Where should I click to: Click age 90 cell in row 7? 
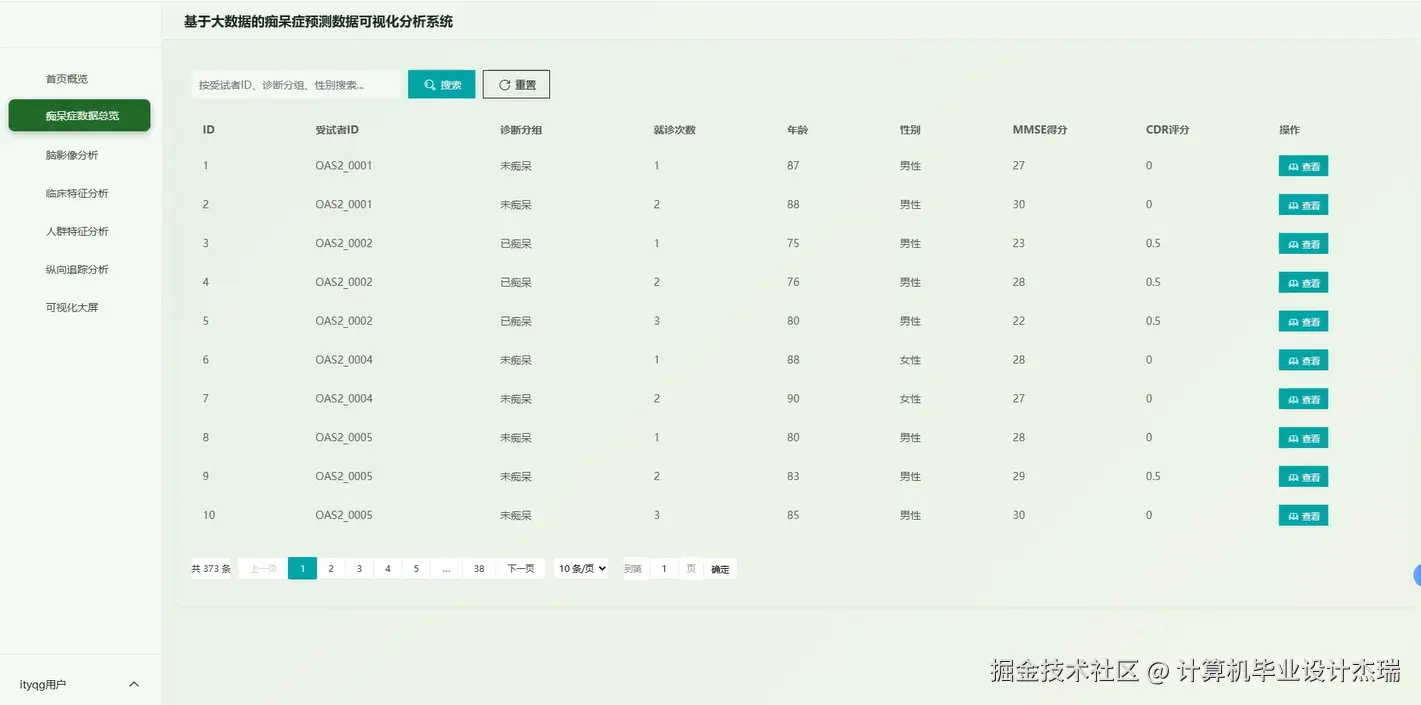(793, 399)
